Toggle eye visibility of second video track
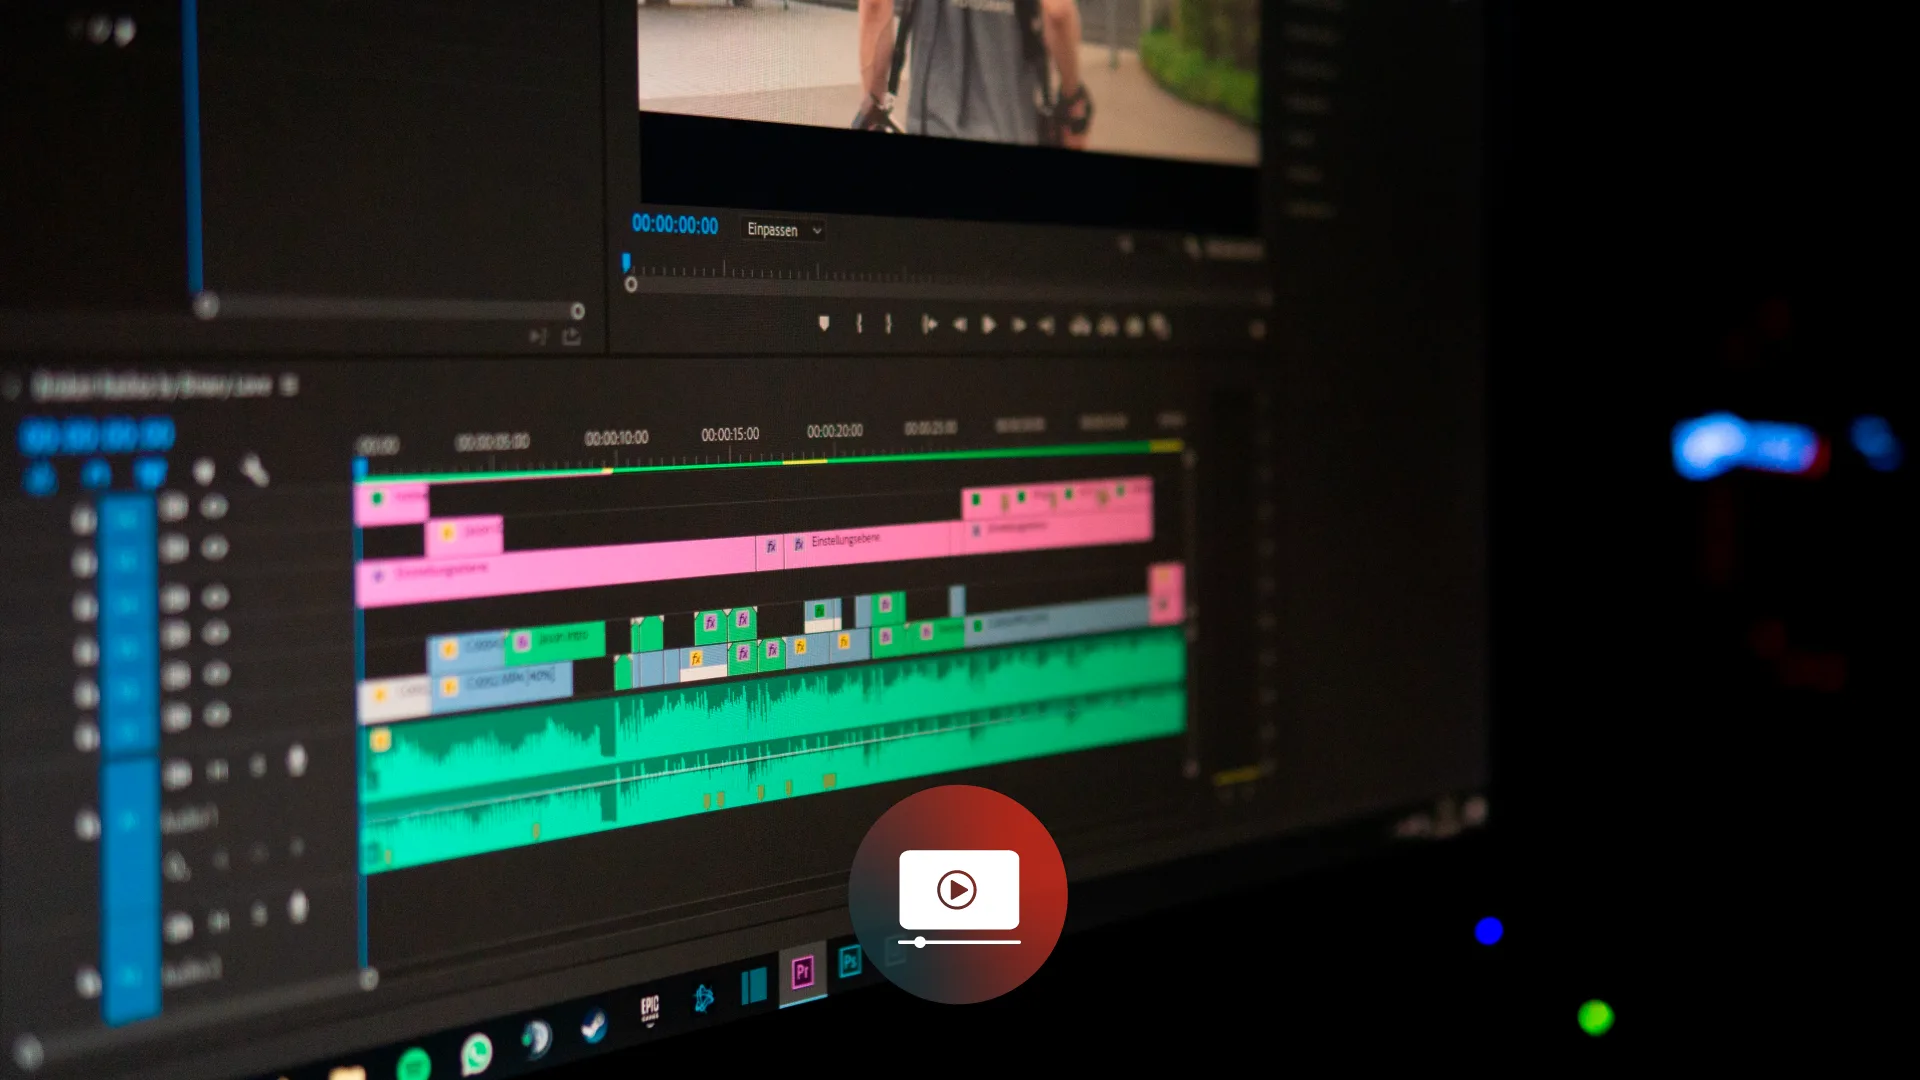This screenshot has height=1080, width=1920. 215,548
